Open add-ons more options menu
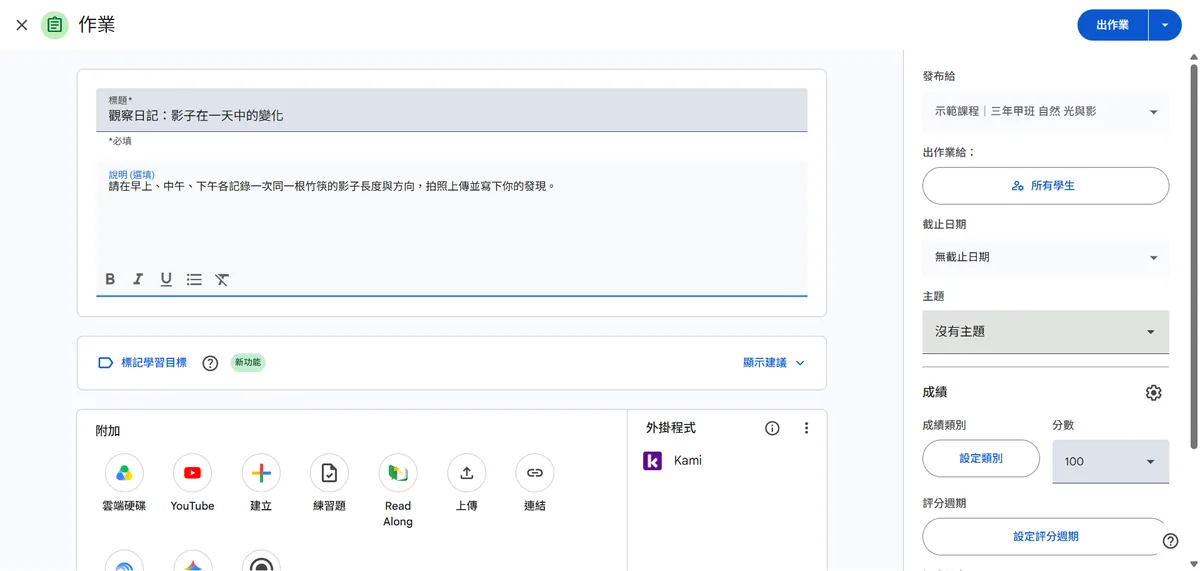 (806, 428)
